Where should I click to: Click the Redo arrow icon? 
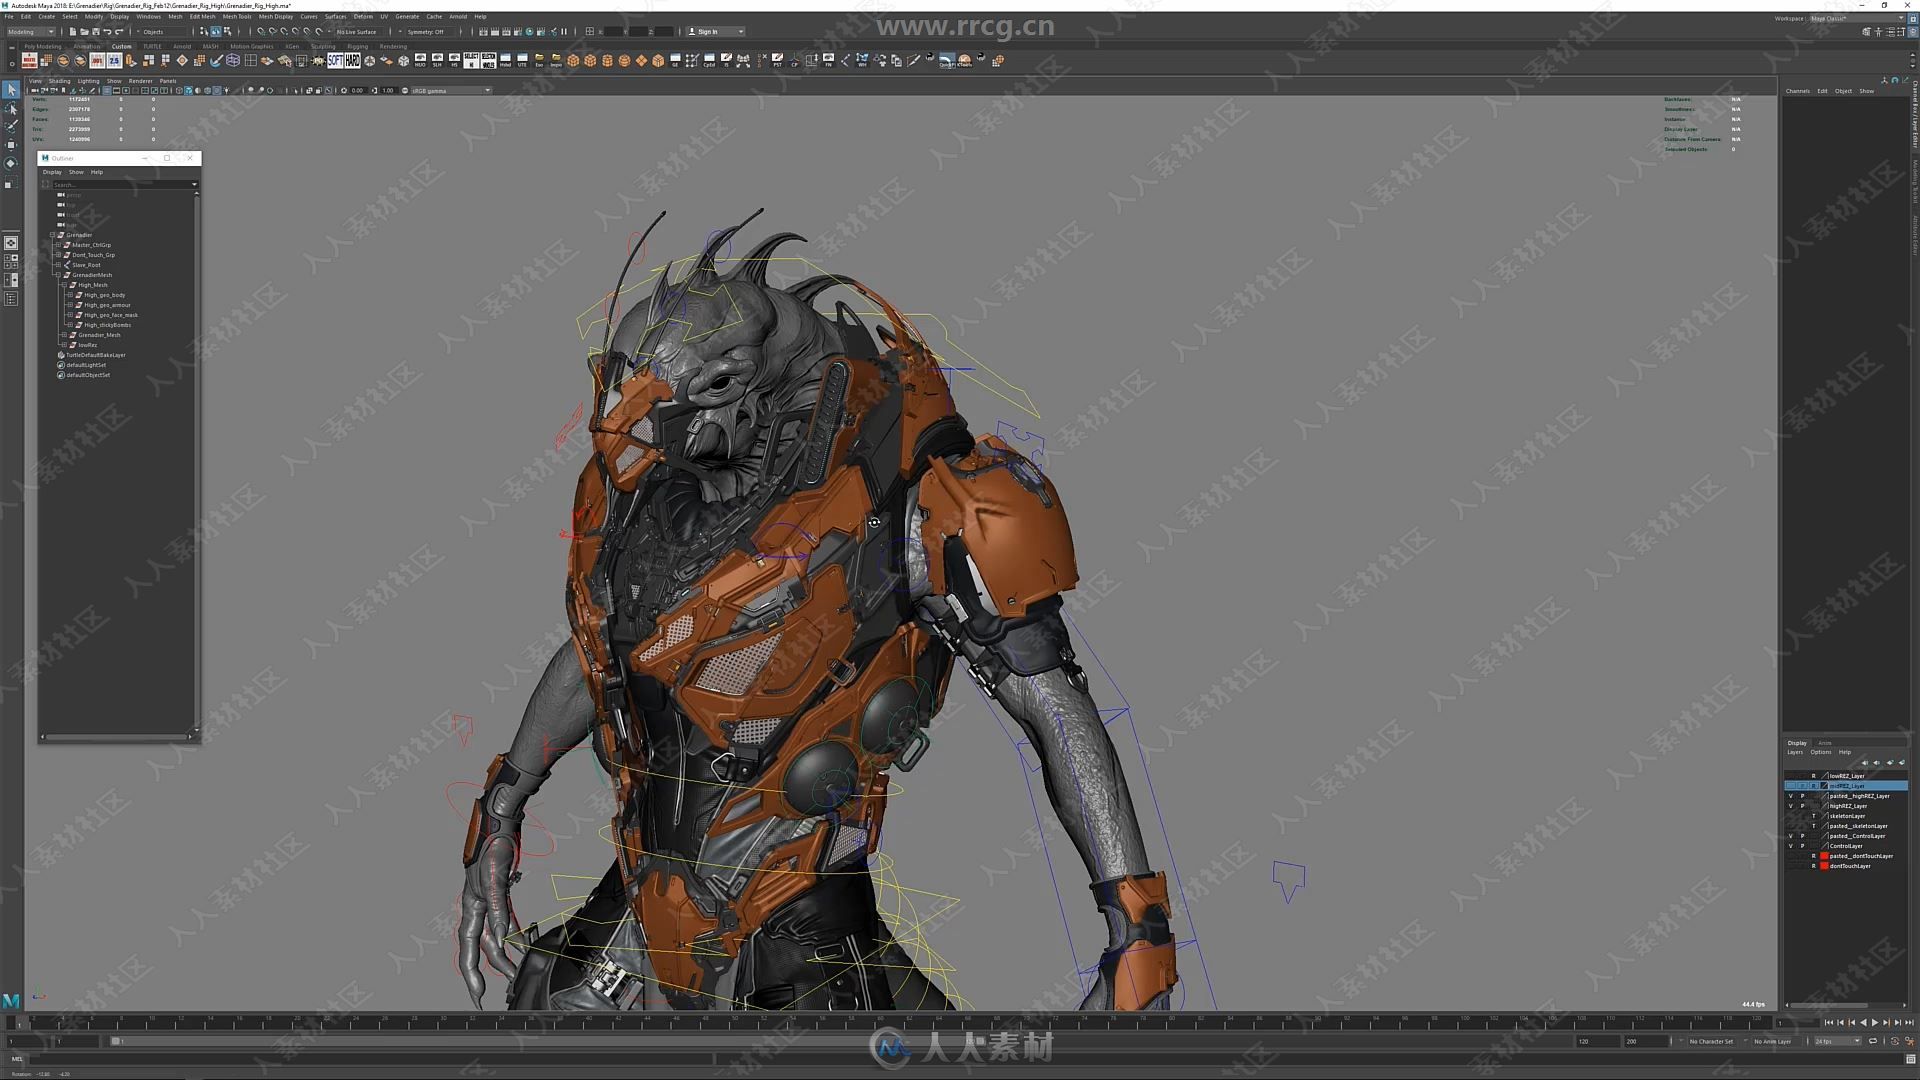click(119, 32)
